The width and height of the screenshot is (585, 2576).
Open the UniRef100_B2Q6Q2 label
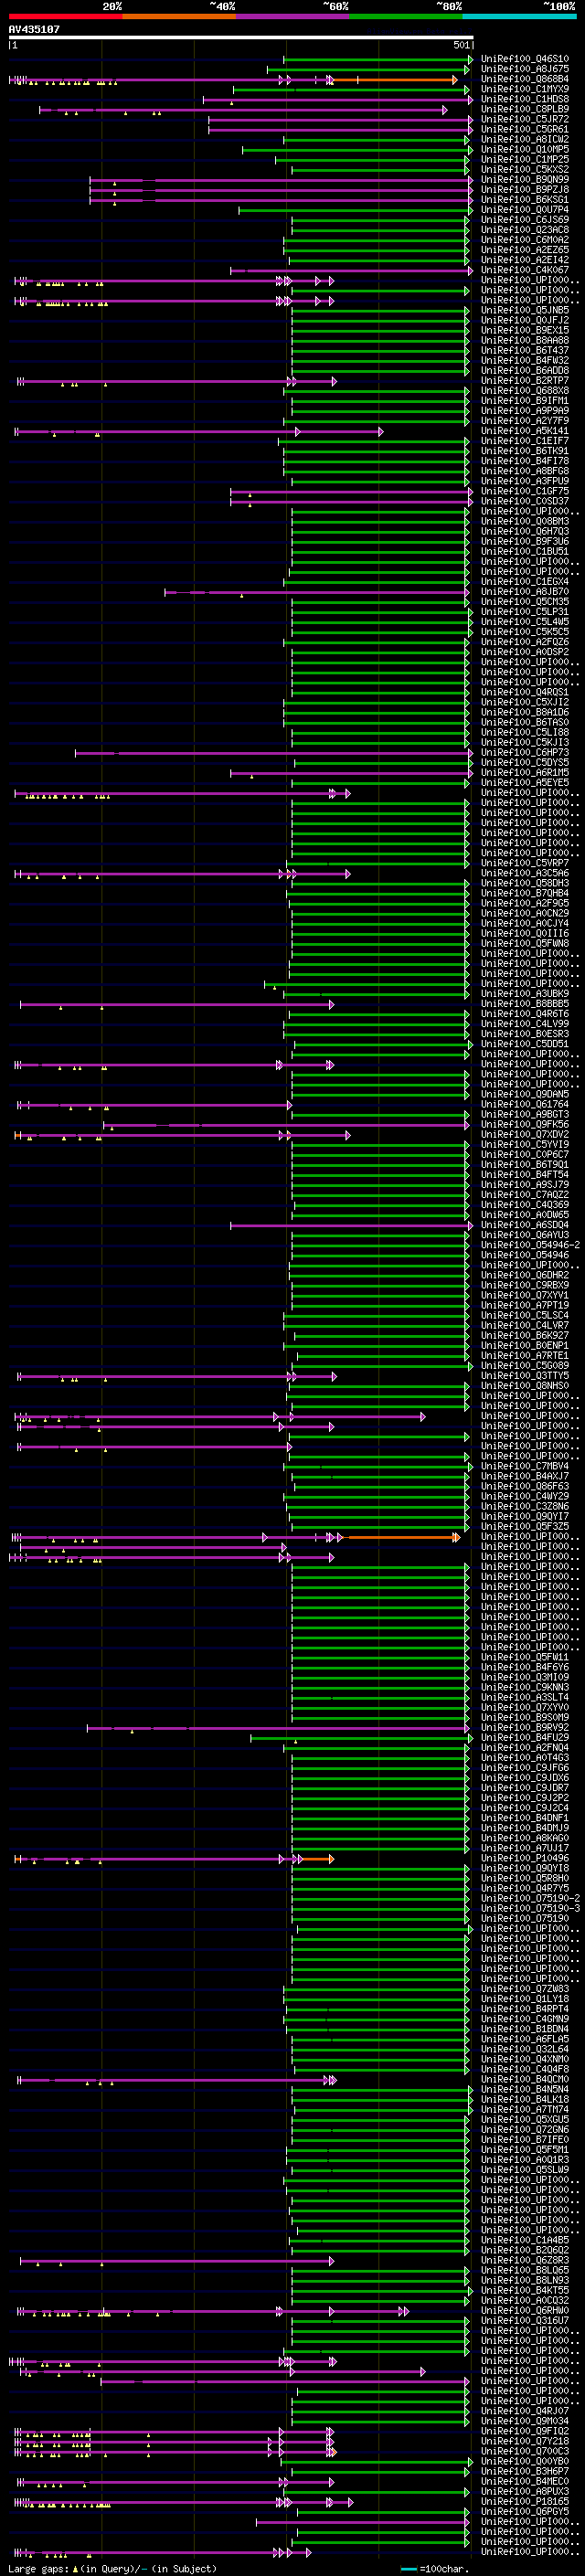[x=525, y=2250]
